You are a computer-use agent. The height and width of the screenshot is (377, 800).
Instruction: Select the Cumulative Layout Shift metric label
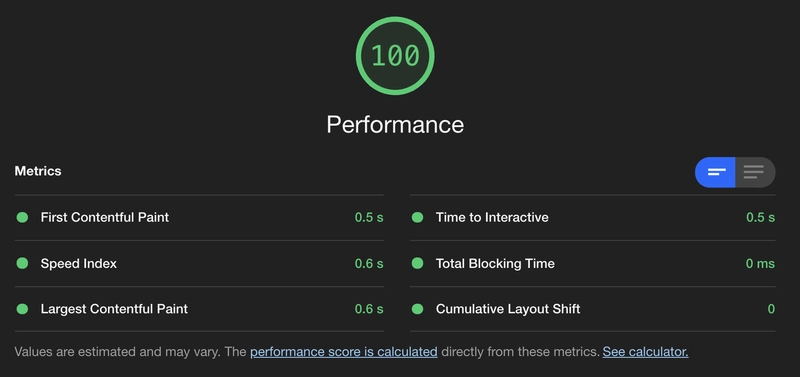pos(508,309)
